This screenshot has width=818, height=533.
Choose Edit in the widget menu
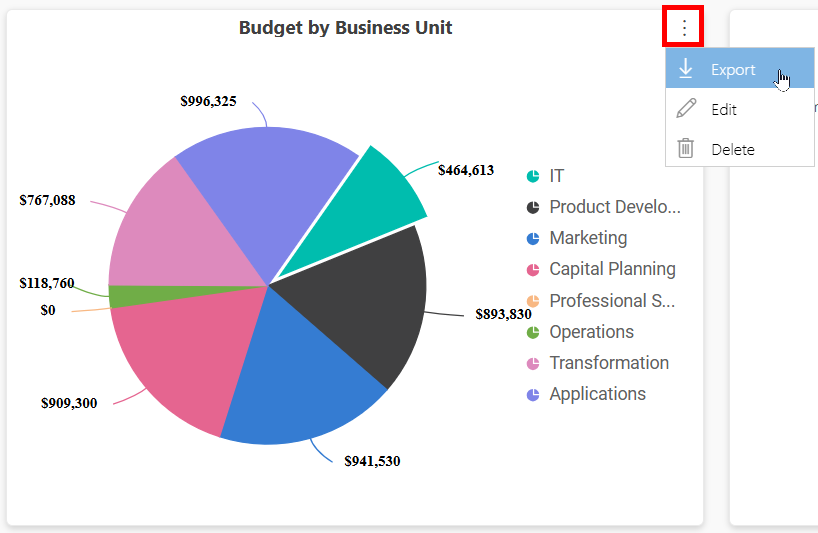pyautogui.click(x=739, y=108)
